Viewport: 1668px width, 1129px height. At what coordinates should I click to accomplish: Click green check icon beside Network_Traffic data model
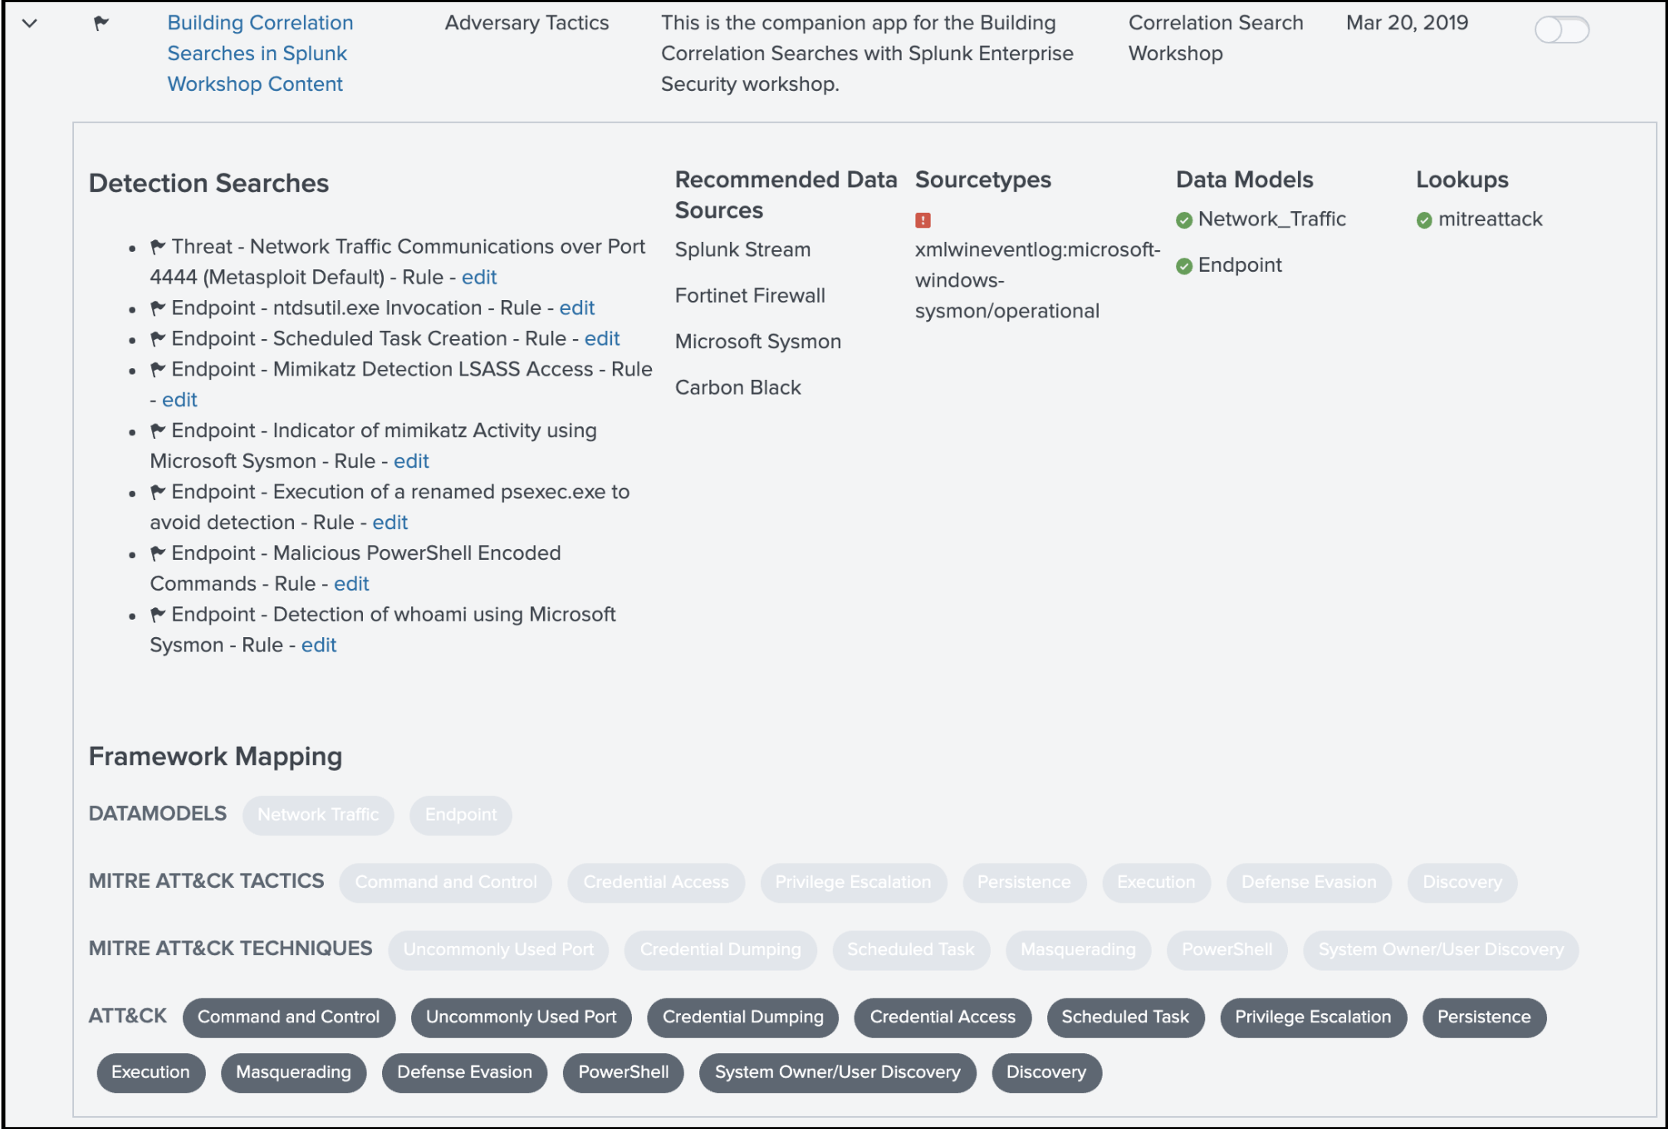[1184, 220]
